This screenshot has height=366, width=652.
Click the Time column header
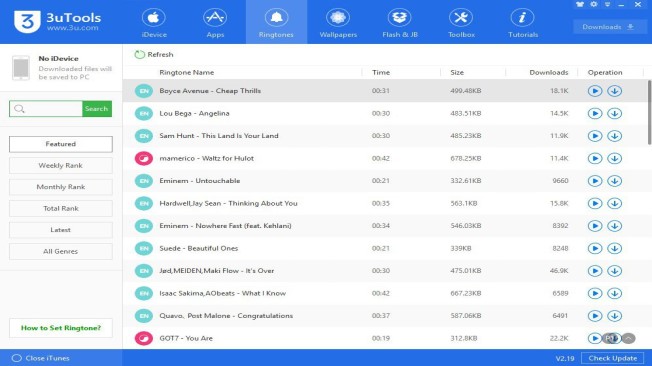[381, 72]
